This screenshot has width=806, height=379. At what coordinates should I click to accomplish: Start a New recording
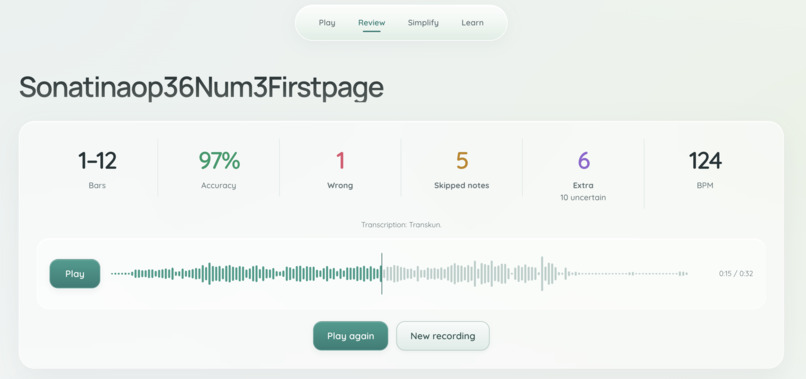click(443, 336)
